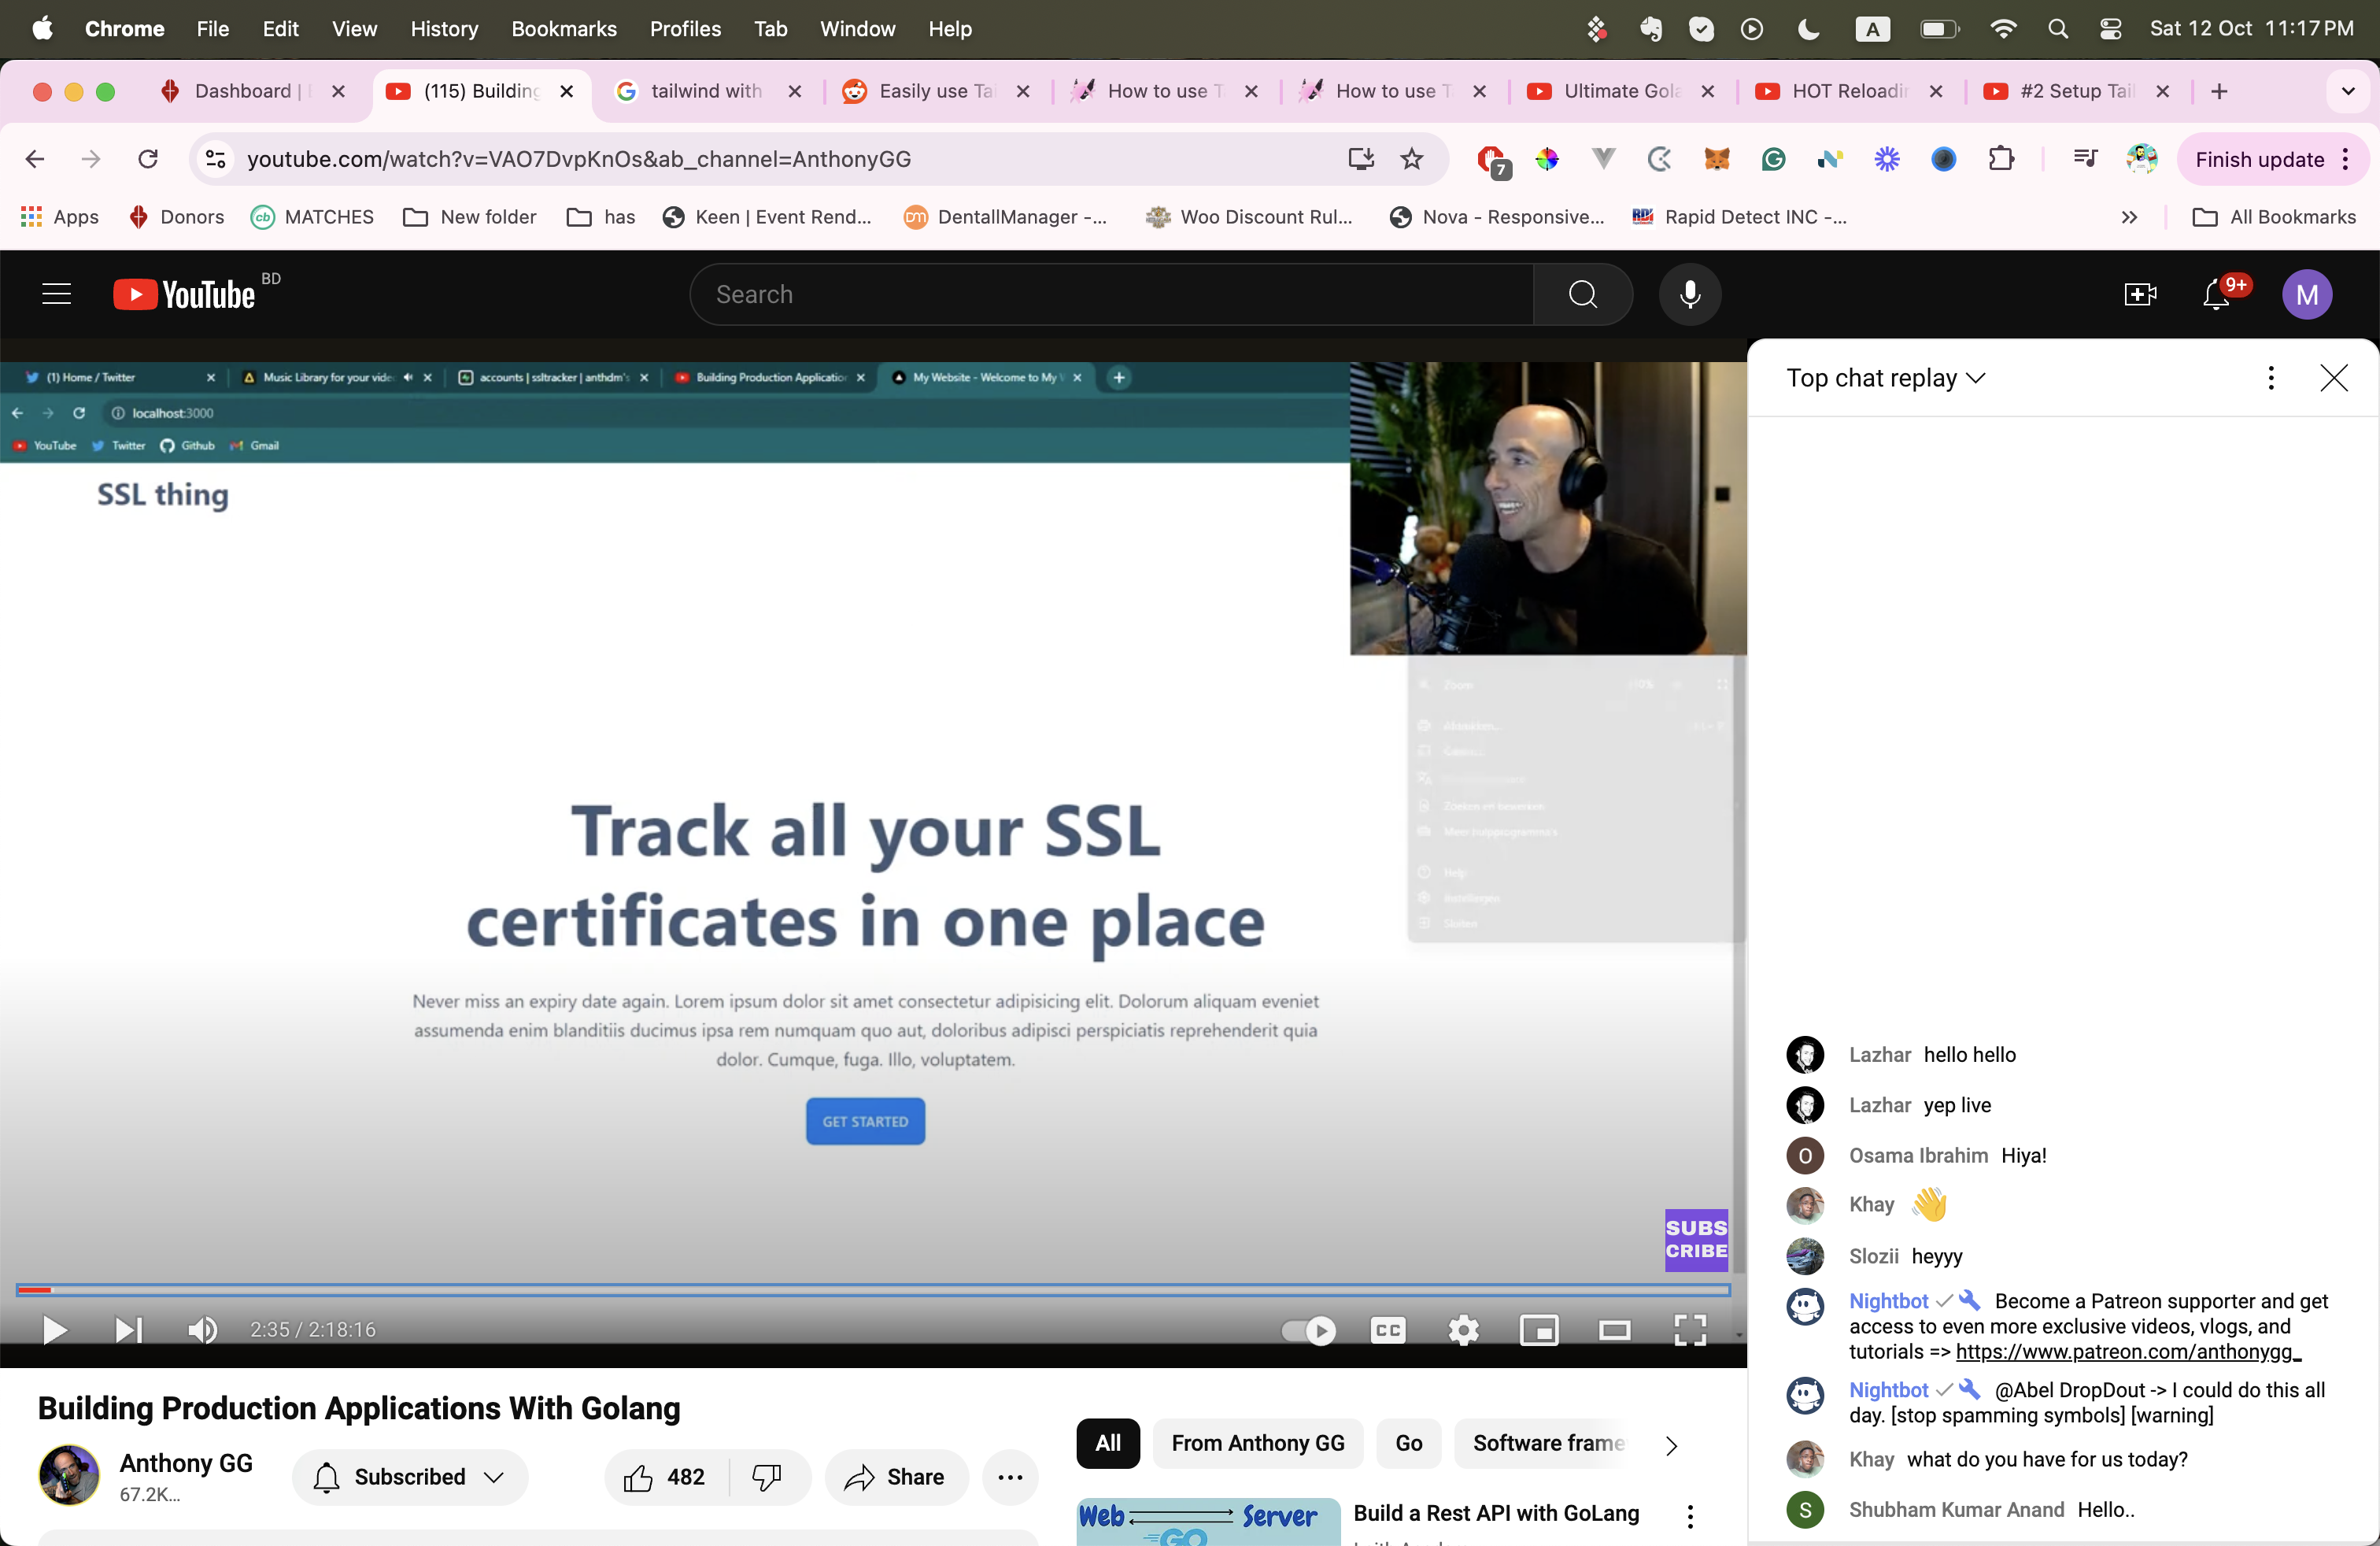This screenshot has height=1546, width=2380.
Task: Expand the tab search dropdown
Action: point(2347,91)
